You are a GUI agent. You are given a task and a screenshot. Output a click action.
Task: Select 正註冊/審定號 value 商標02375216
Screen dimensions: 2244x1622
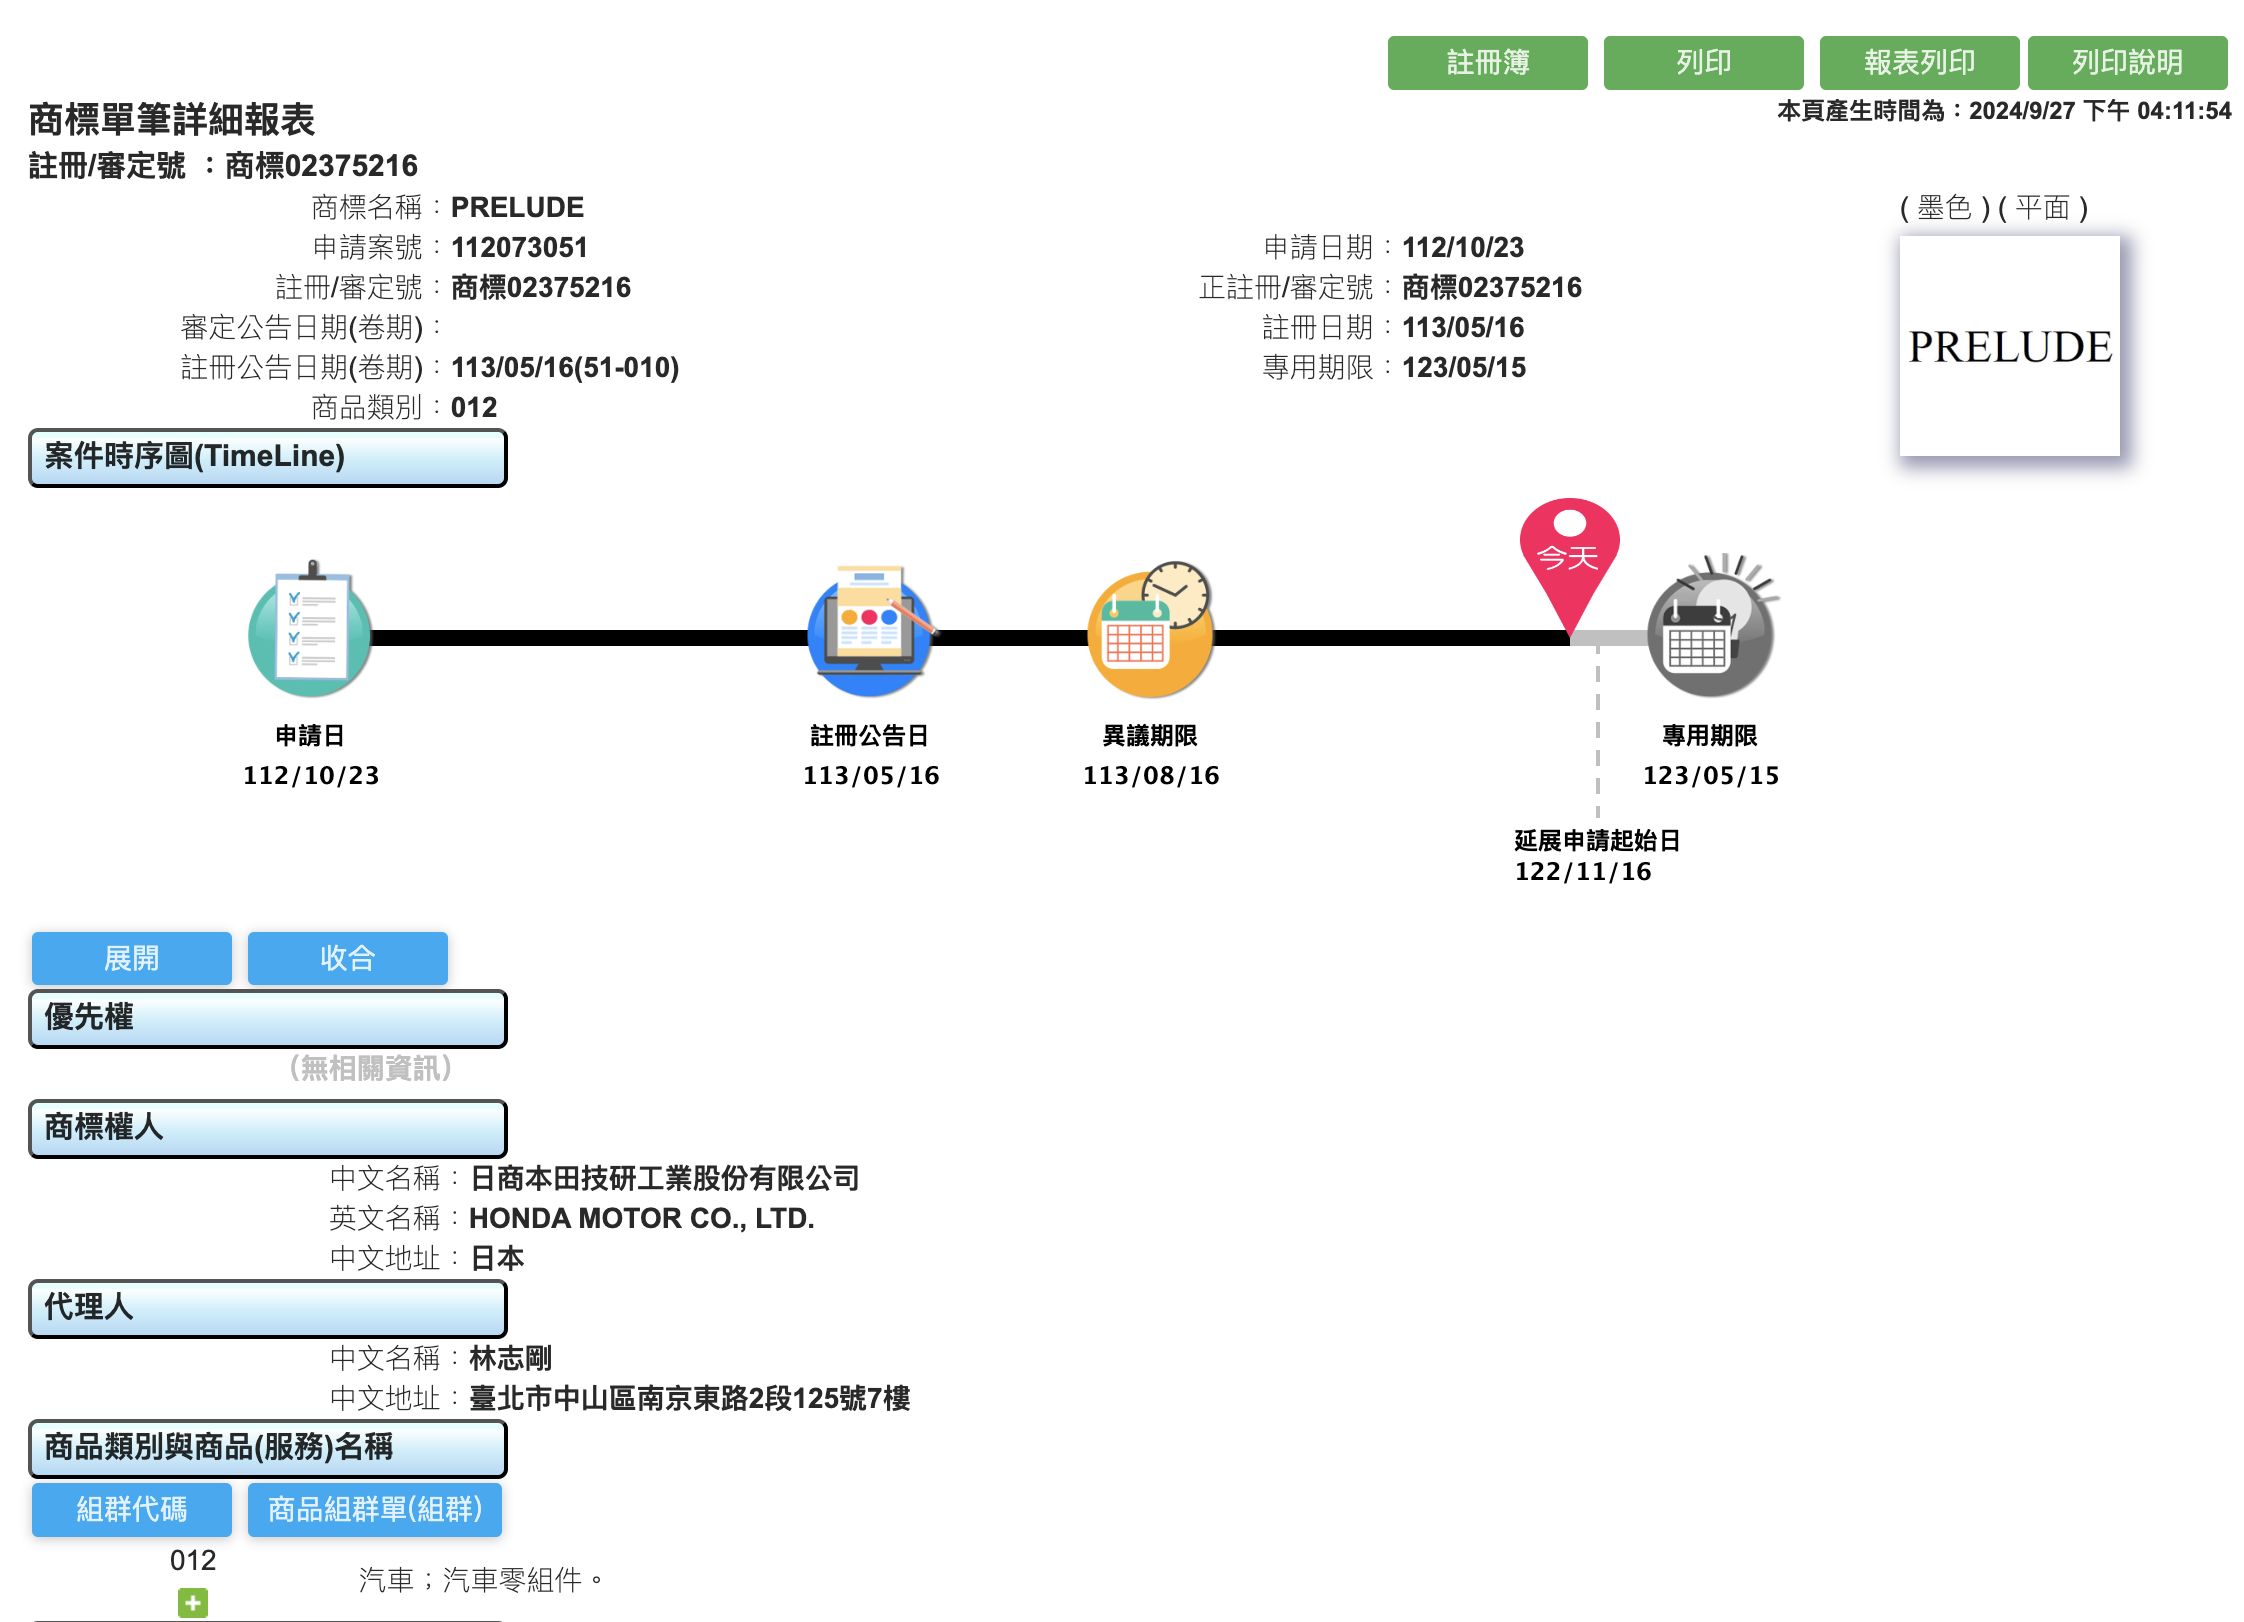(x=1492, y=287)
